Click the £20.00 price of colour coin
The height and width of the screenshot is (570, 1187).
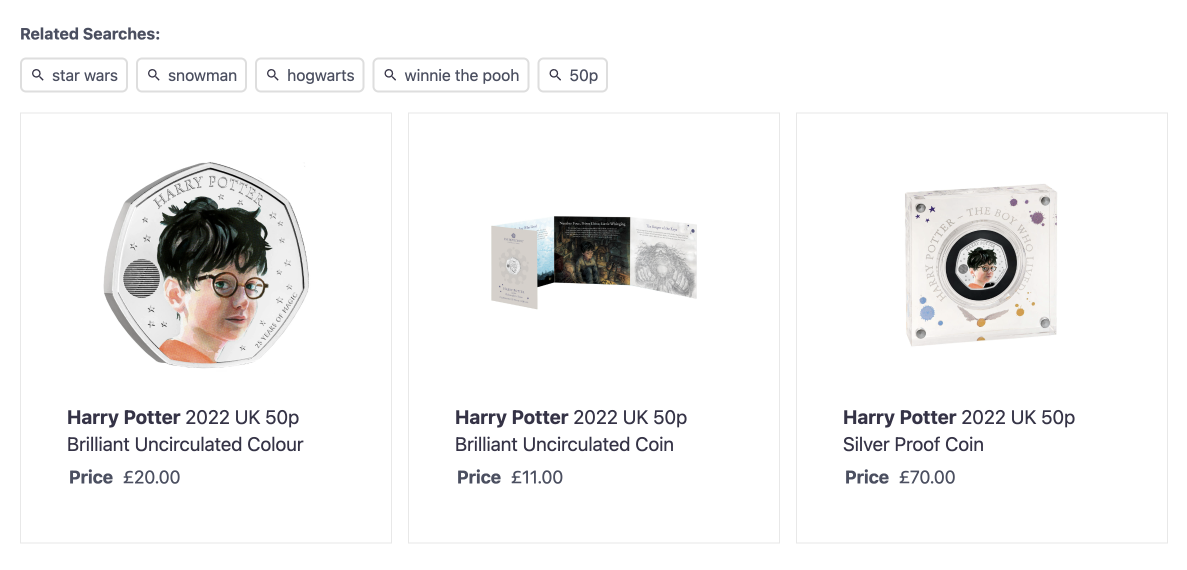coord(152,477)
